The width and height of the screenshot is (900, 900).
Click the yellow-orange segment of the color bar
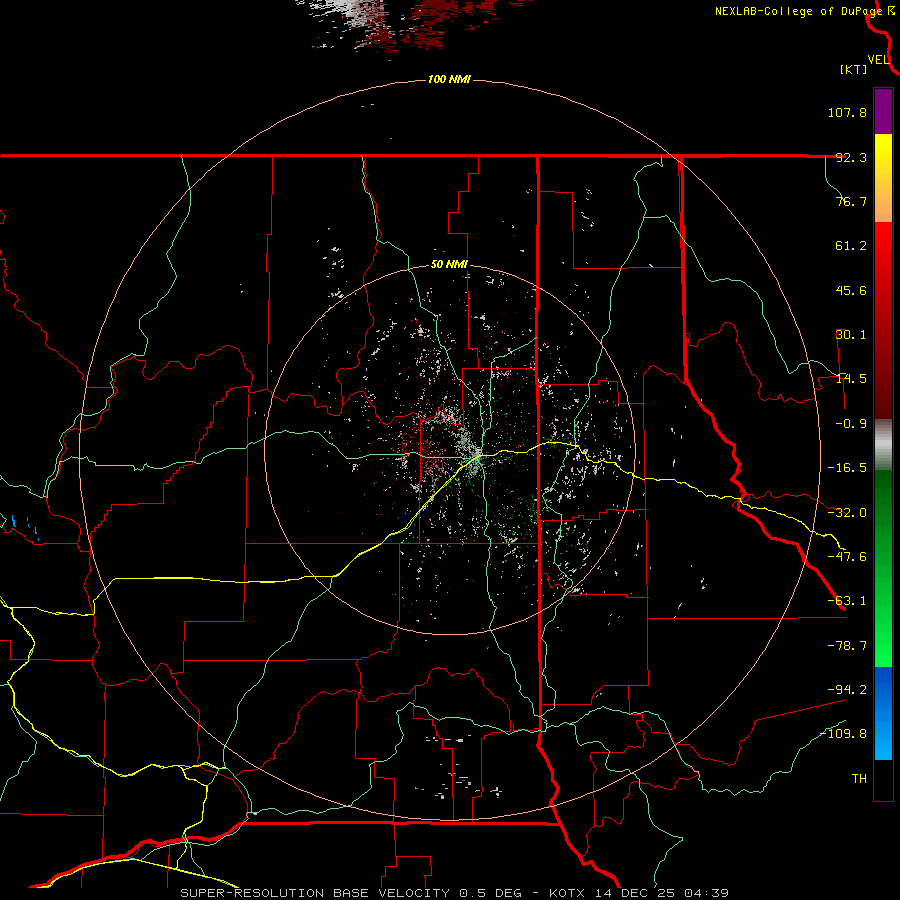[x=883, y=178]
